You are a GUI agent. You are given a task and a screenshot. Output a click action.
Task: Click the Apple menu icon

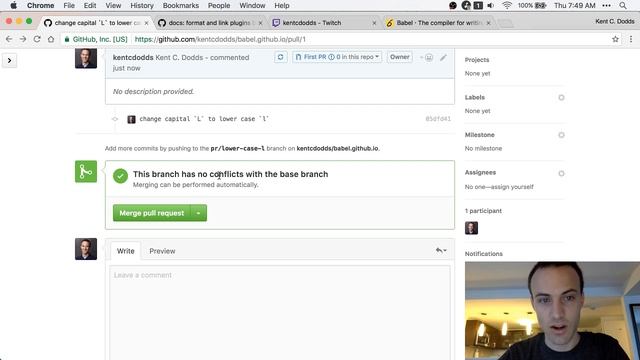pos(13,5)
